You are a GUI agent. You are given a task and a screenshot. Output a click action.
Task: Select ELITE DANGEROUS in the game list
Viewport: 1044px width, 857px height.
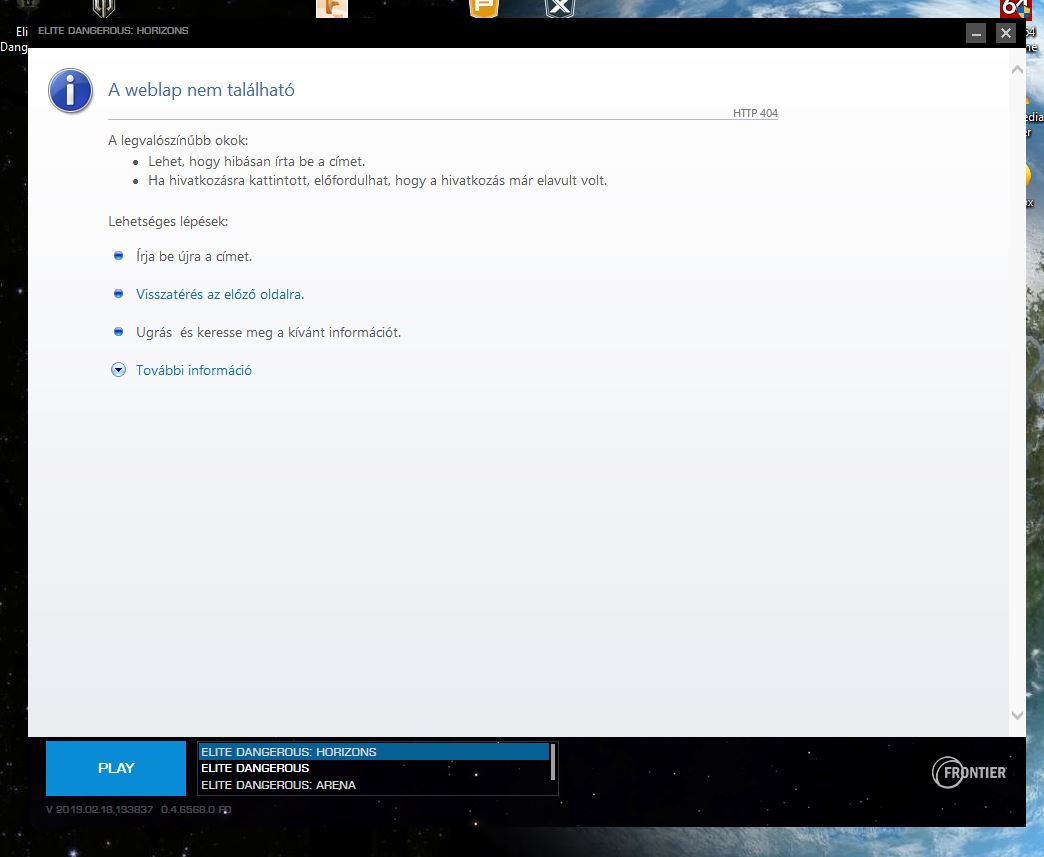[374, 768]
